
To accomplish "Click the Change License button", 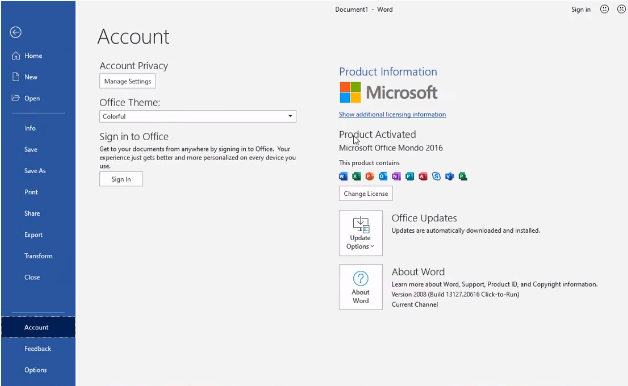I will [x=366, y=193].
